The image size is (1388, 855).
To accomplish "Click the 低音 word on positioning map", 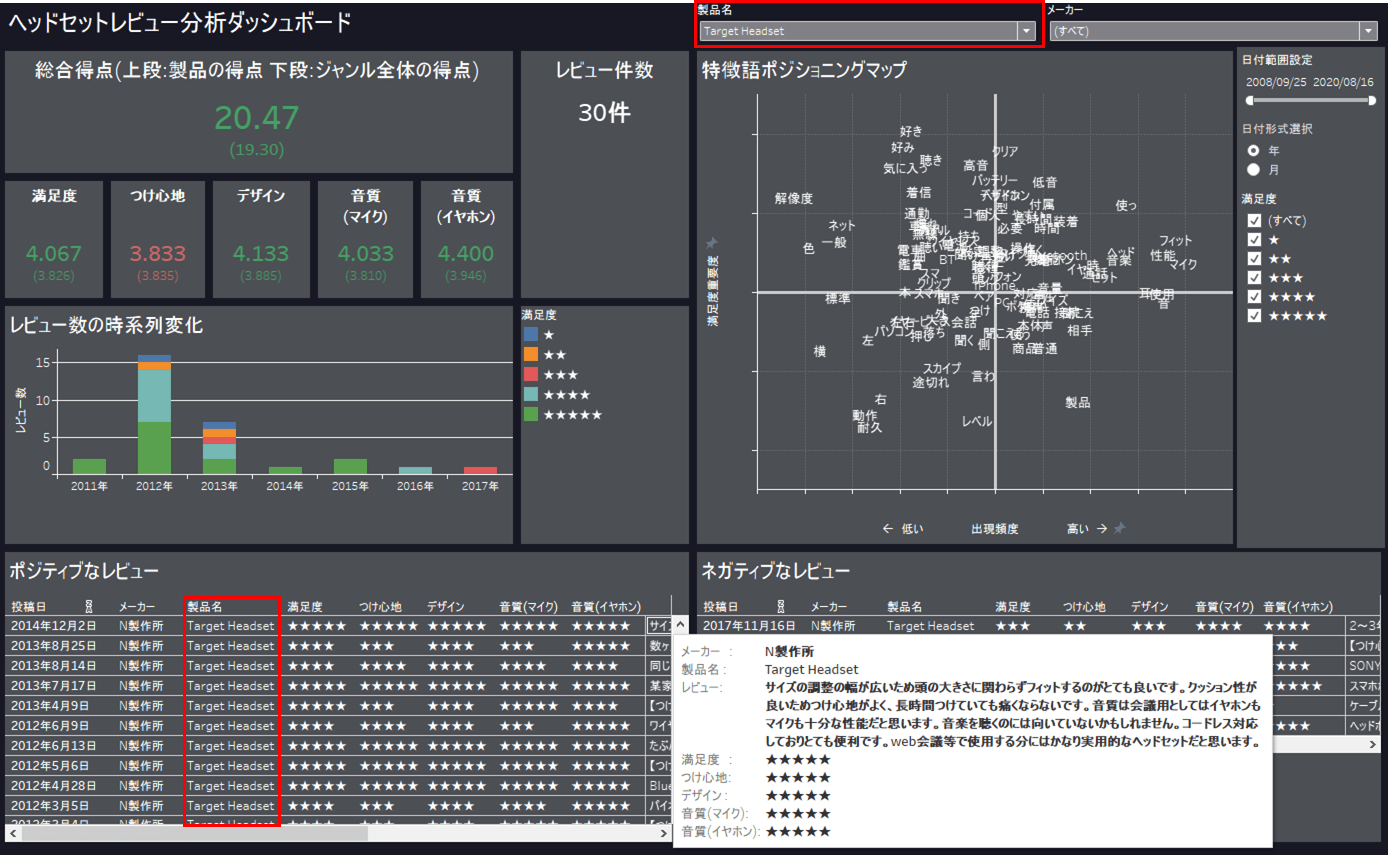I will (x=1045, y=183).
